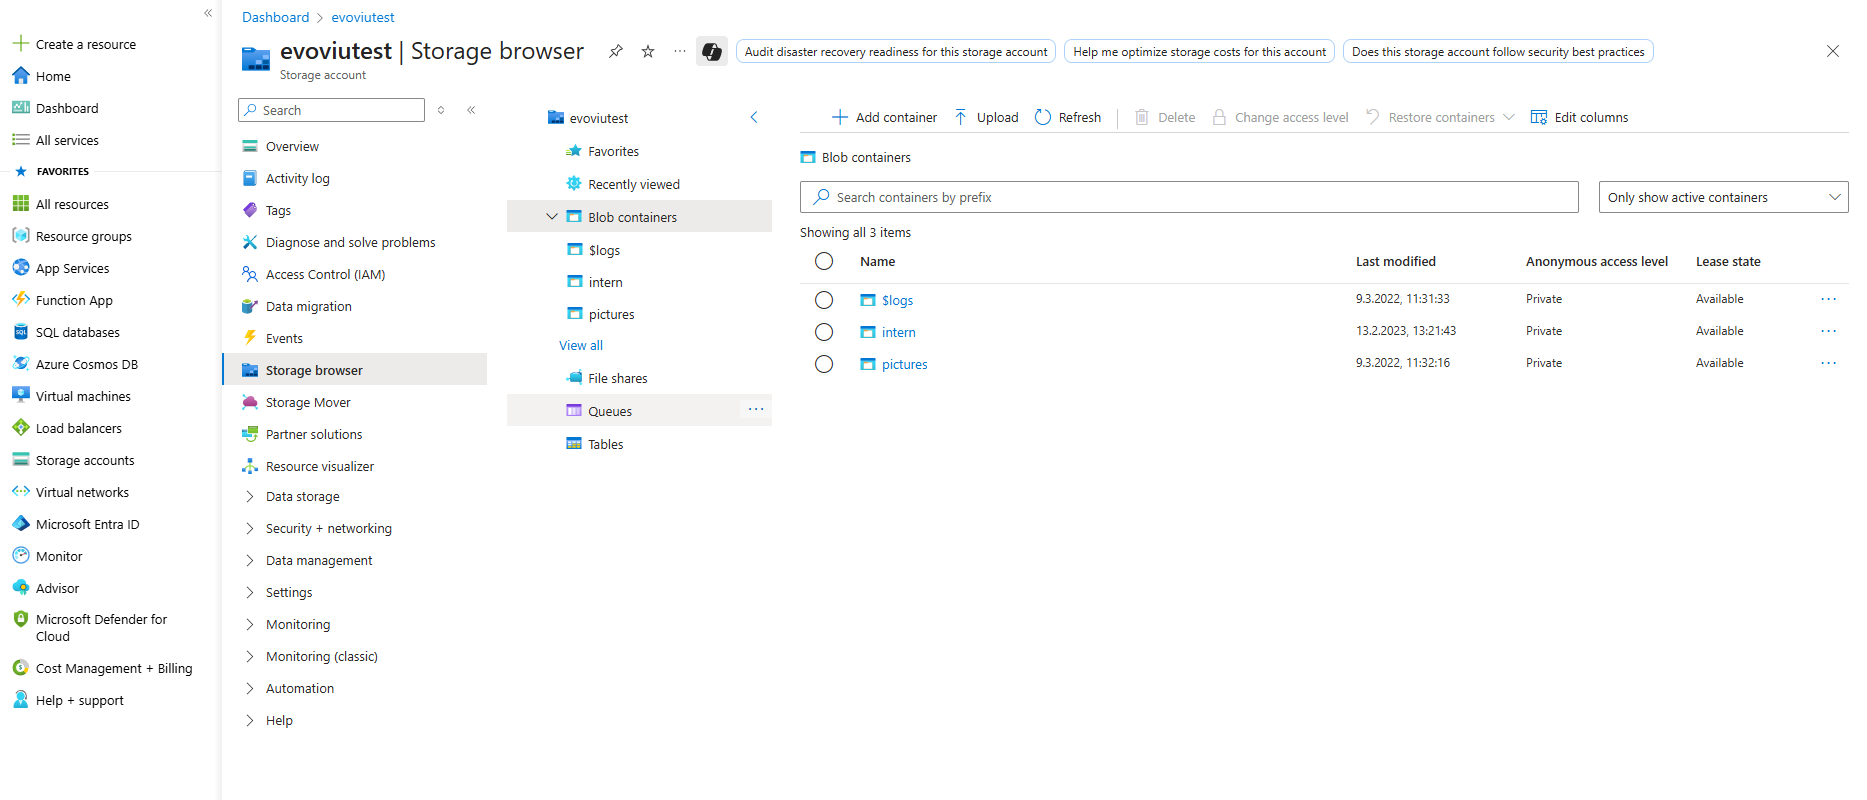
Task: Open the more options ellipsis next to Queues
Action: point(756,410)
